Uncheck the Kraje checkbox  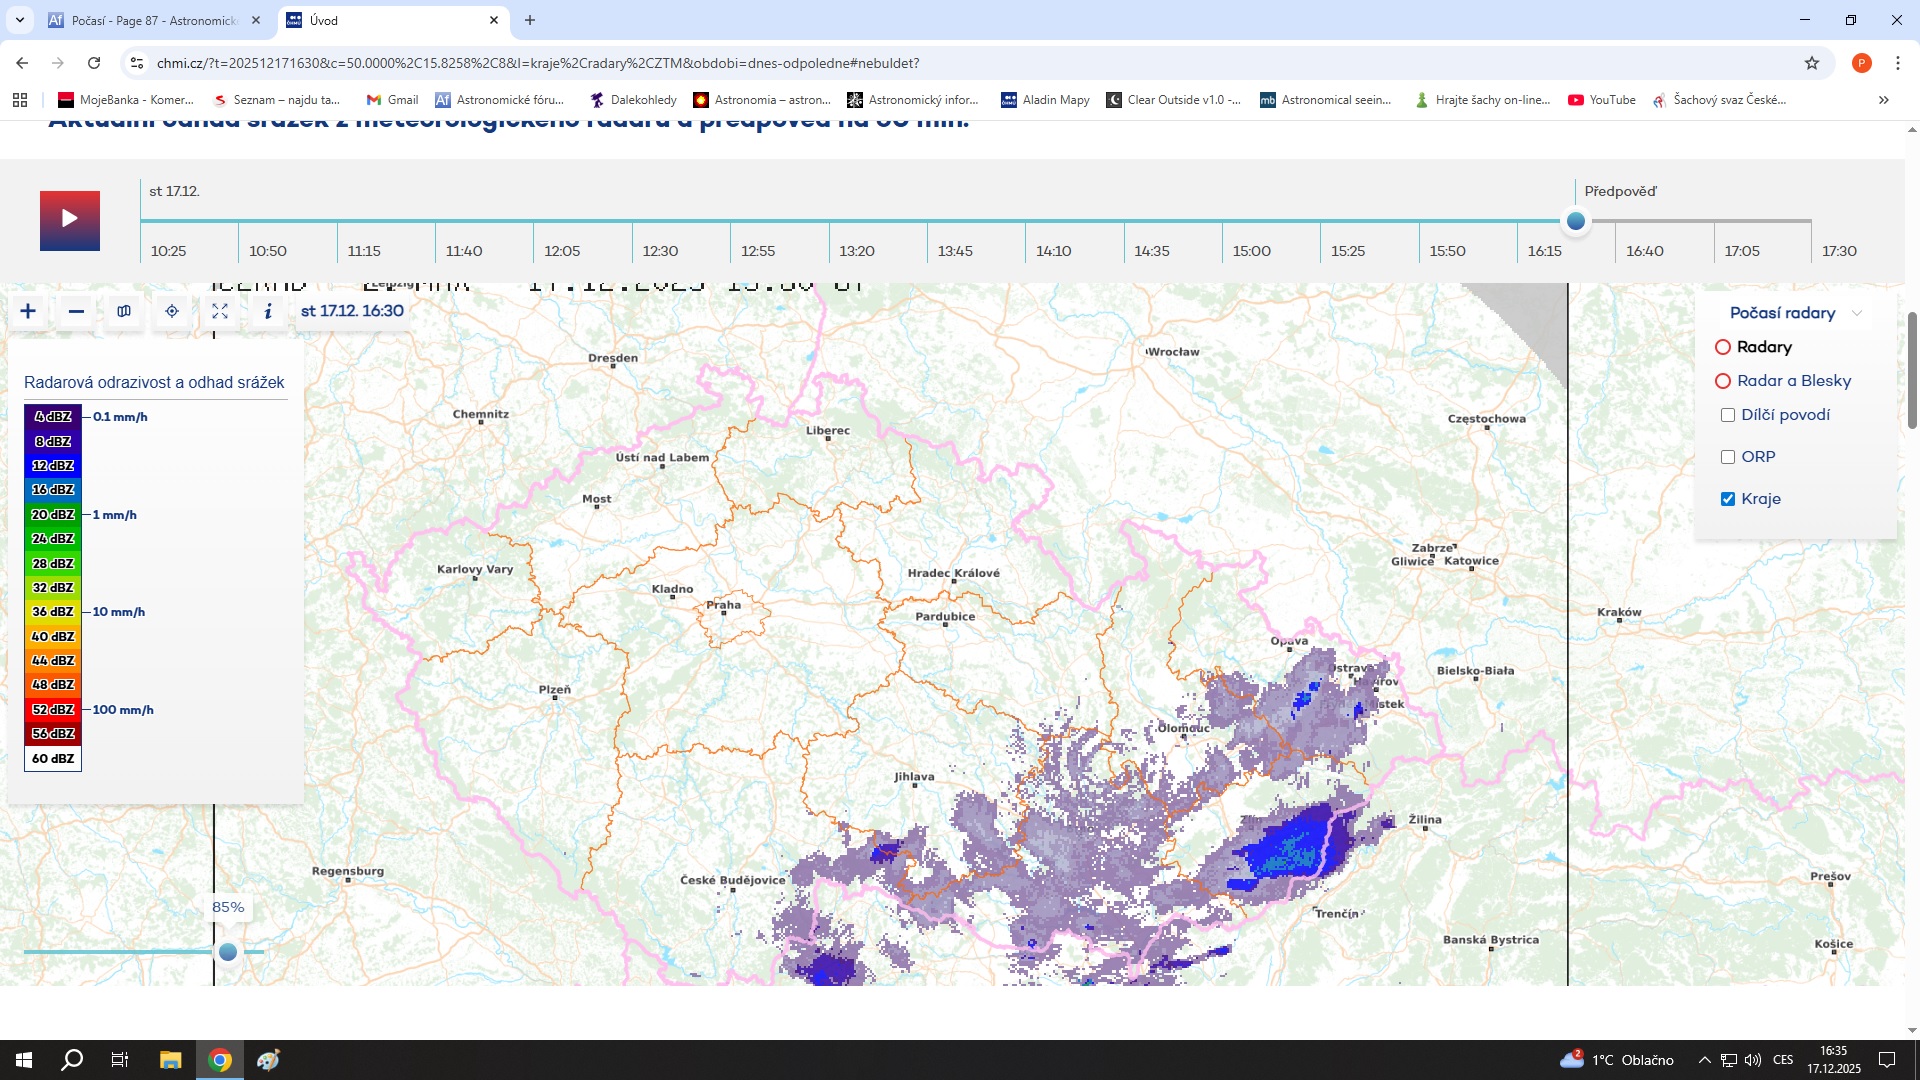[x=1728, y=499]
